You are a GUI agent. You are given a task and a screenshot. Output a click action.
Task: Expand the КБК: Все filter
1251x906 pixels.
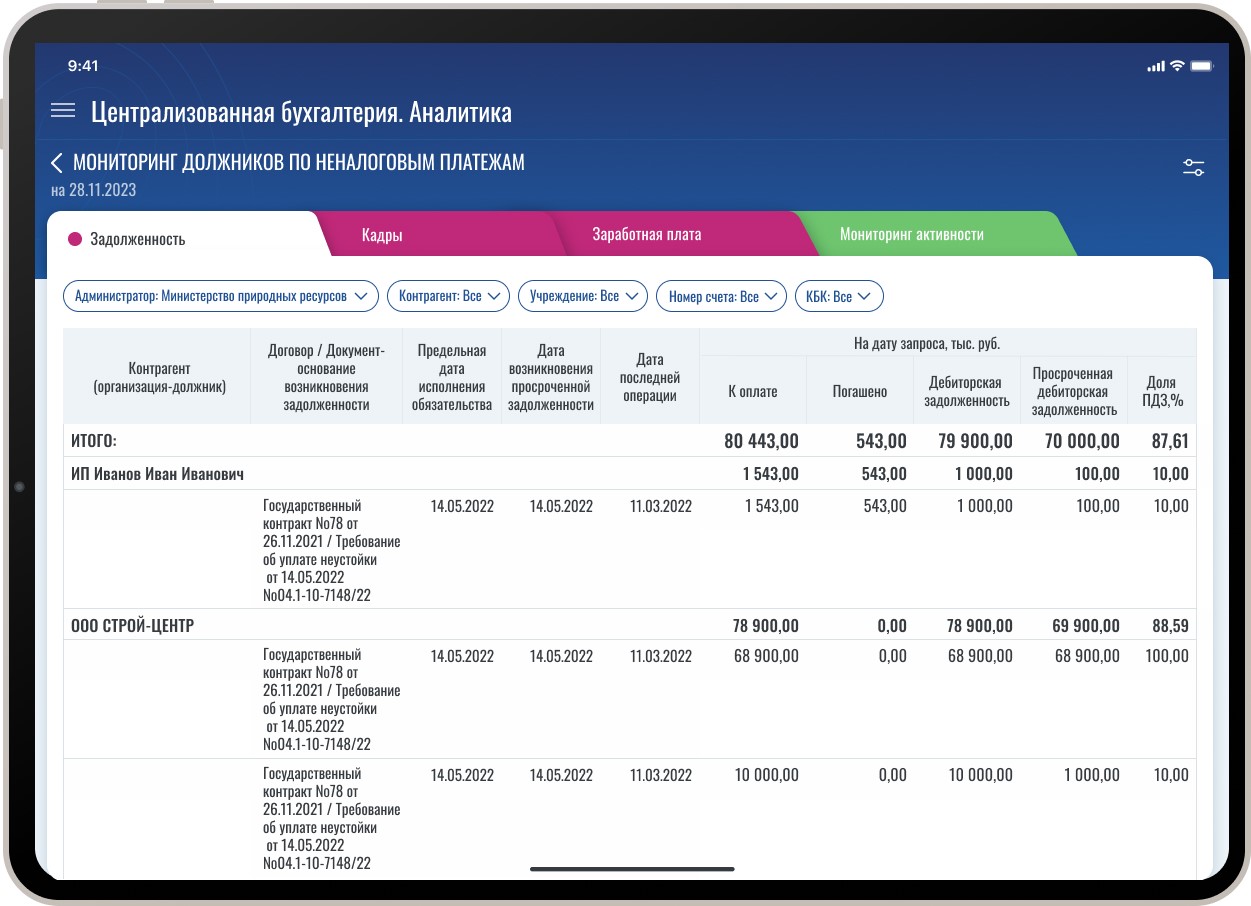tap(838, 297)
